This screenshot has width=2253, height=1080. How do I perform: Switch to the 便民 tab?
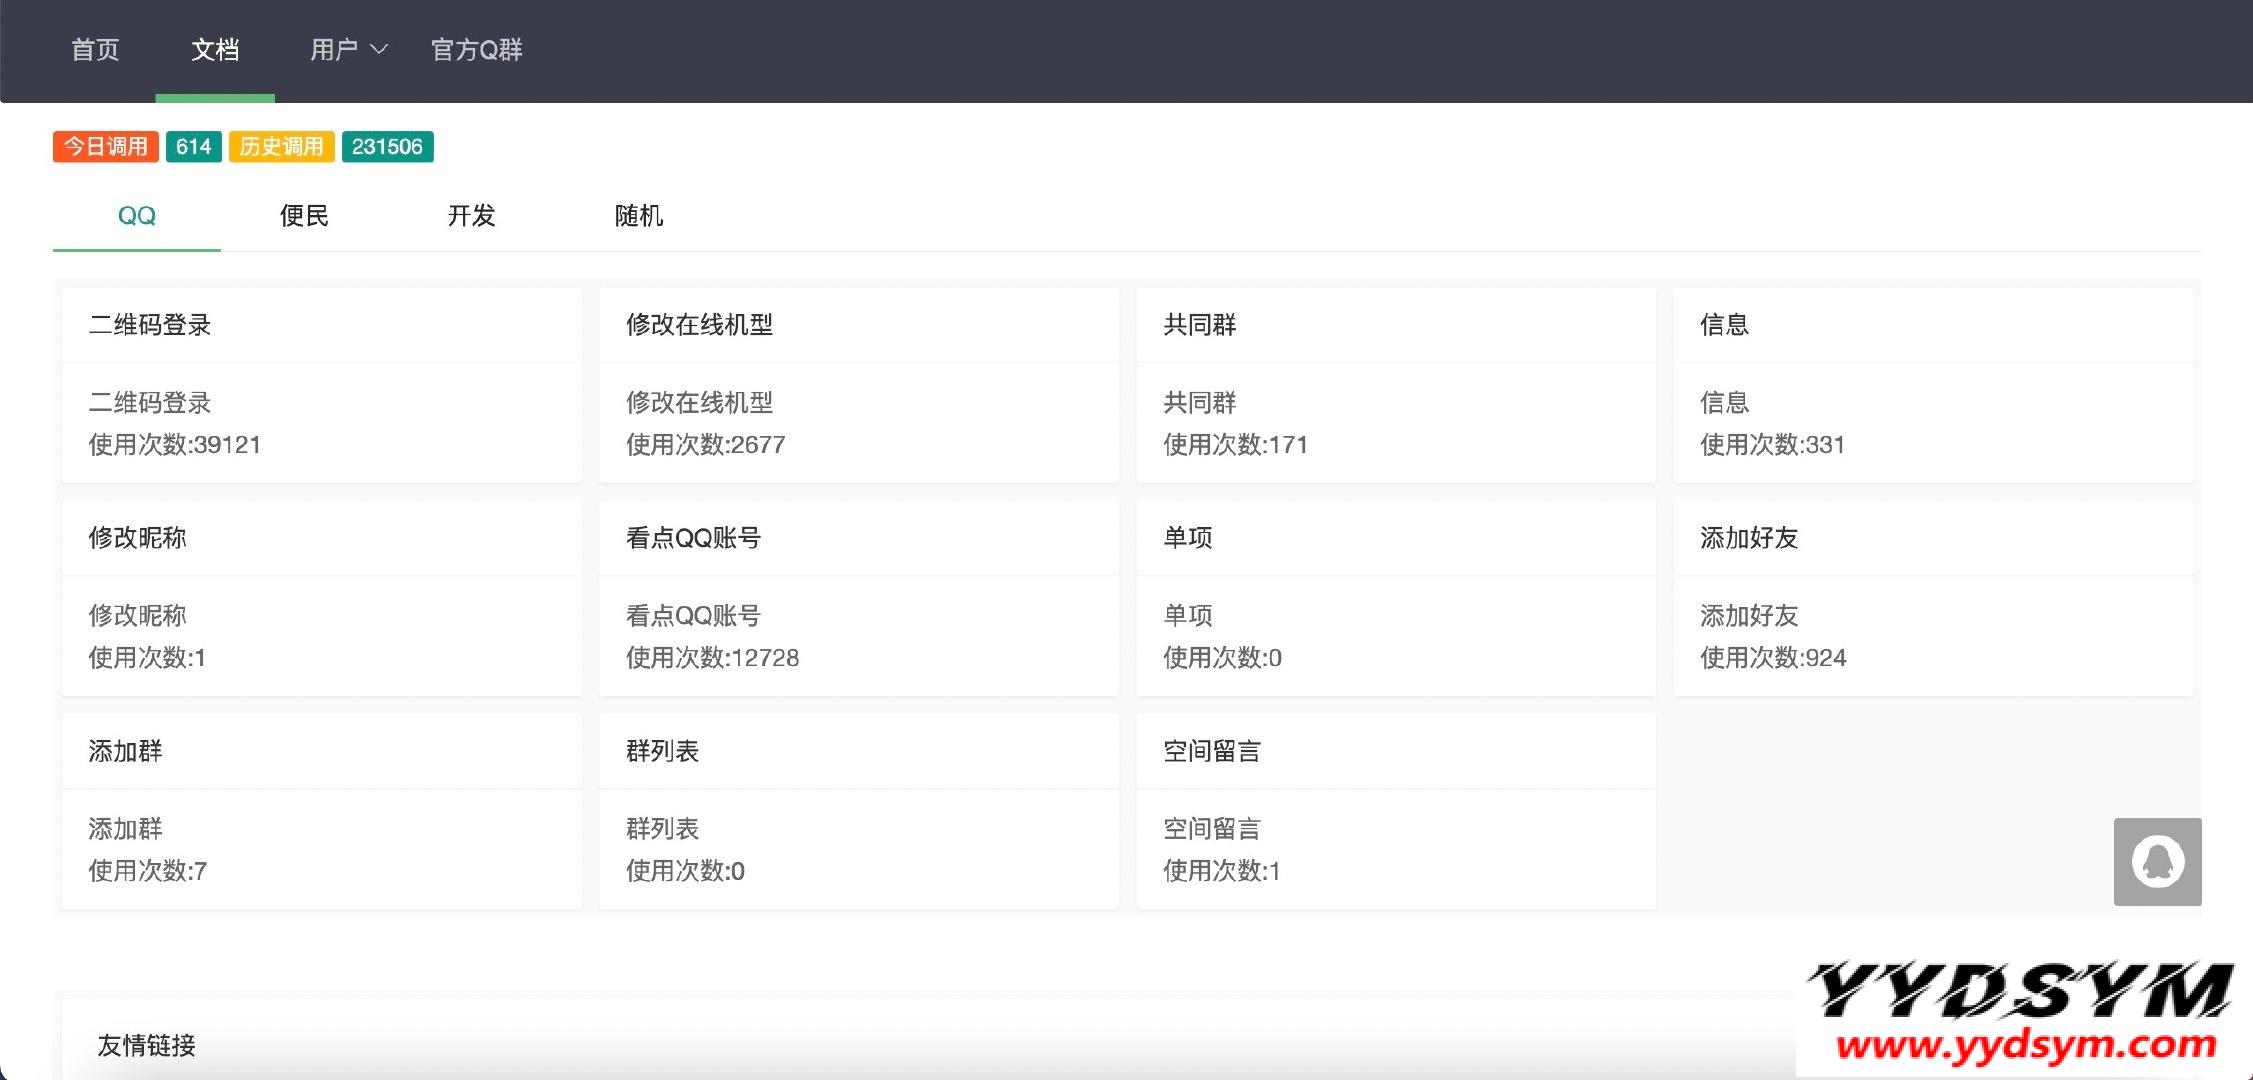[304, 216]
